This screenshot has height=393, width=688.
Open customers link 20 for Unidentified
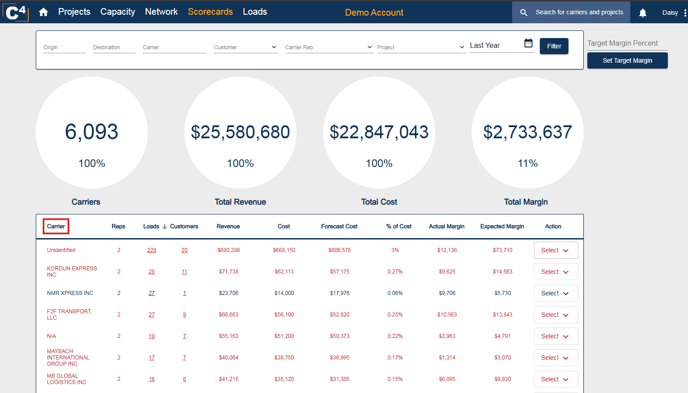(x=184, y=250)
